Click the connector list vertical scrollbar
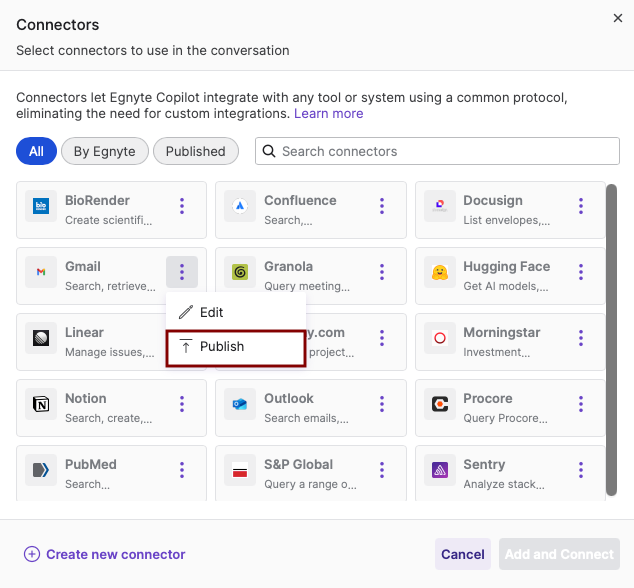634x588 pixels. coord(611,340)
